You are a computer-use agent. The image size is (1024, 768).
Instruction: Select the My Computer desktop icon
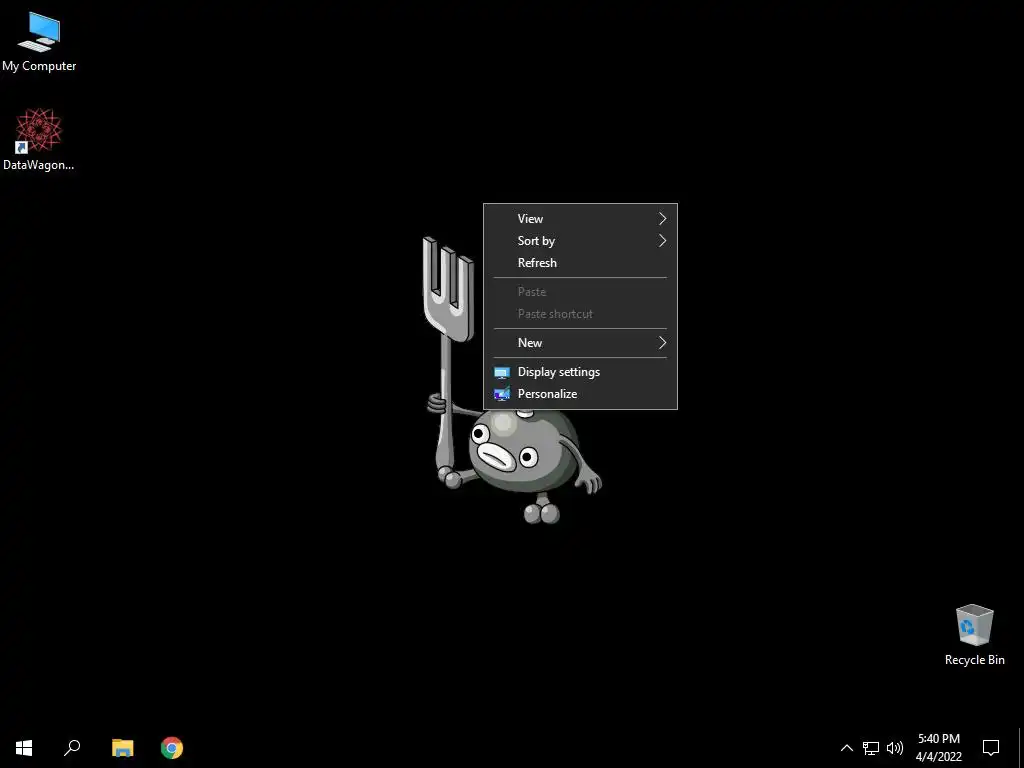(x=39, y=42)
